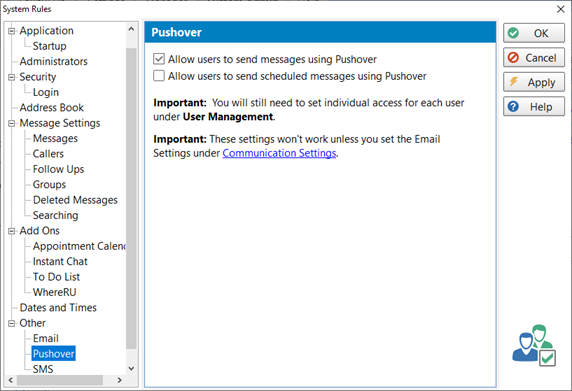Click the green checkmark OK icon
This screenshot has height=391, width=572.
(x=513, y=33)
